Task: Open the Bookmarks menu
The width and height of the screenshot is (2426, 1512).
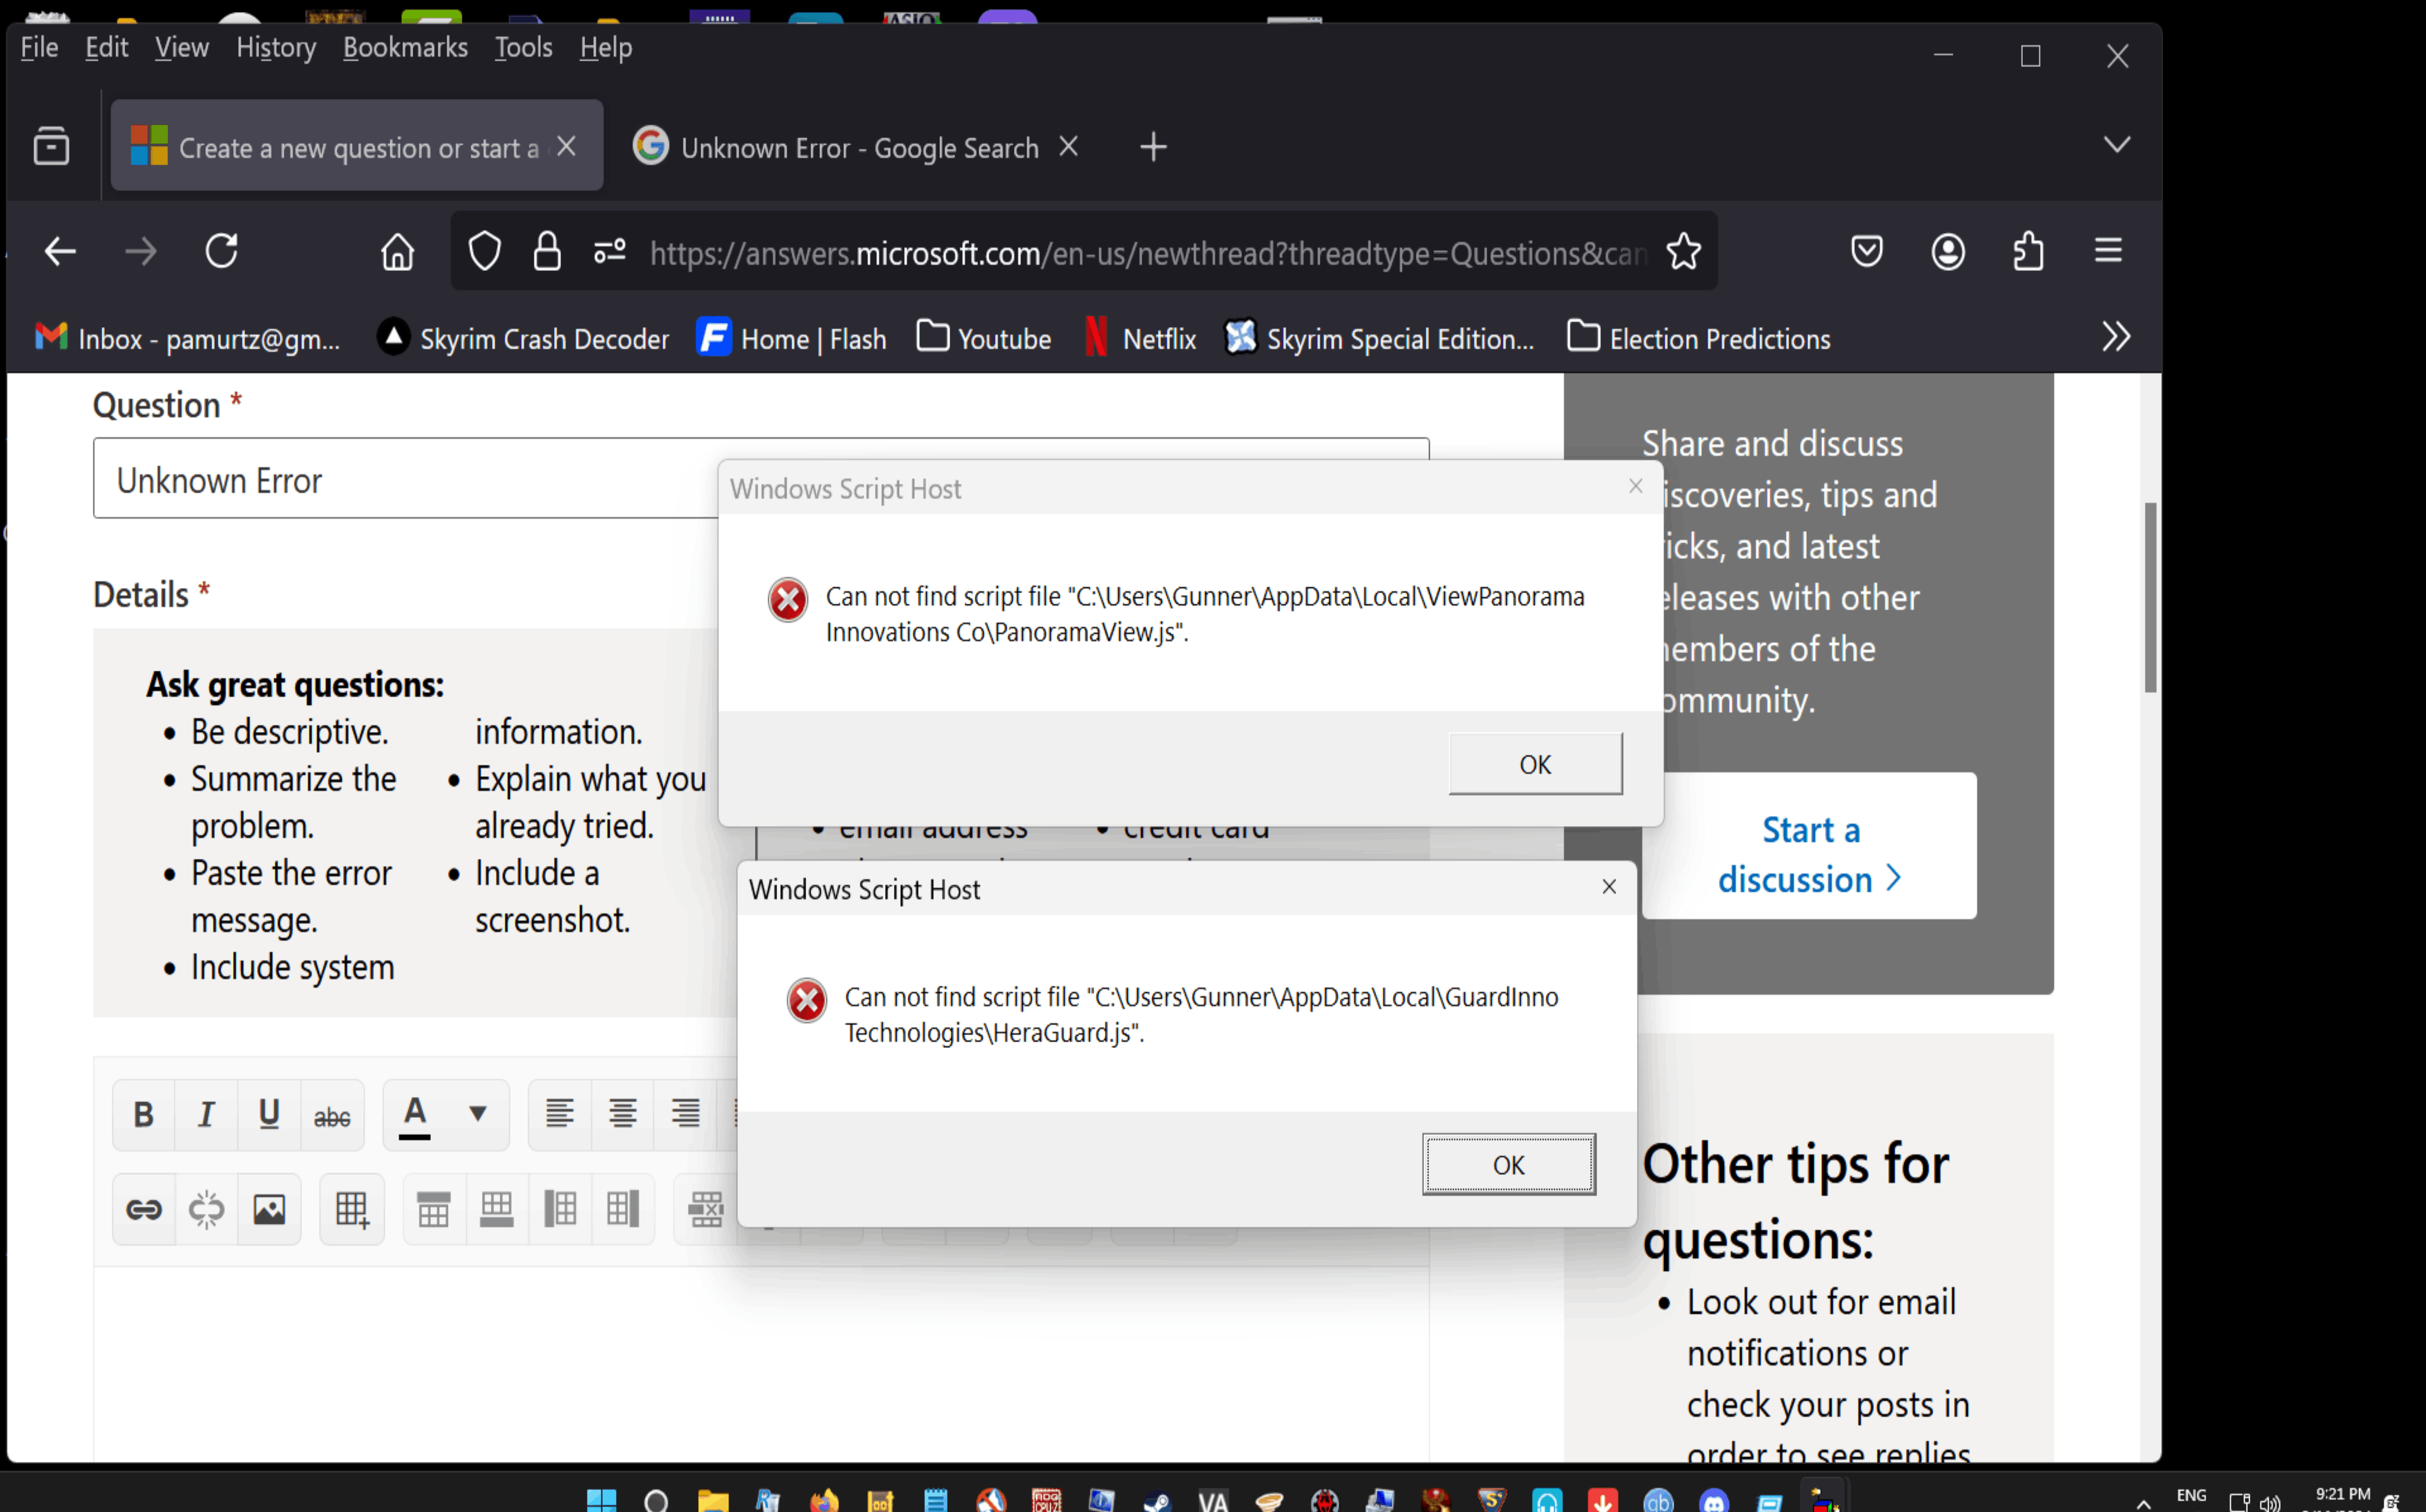Action: pyautogui.click(x=405, y=46)
